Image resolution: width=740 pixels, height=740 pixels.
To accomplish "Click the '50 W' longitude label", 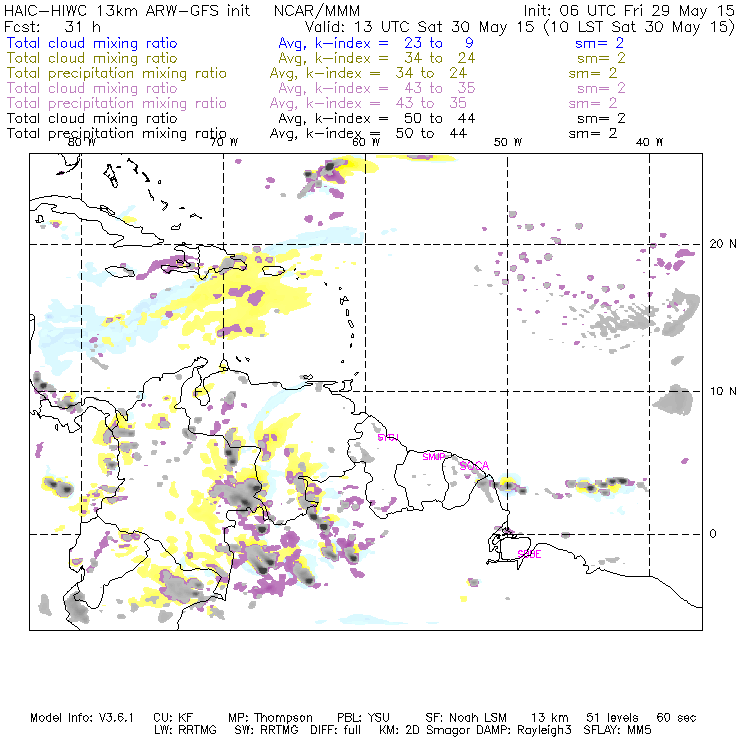I will [508, 142].
